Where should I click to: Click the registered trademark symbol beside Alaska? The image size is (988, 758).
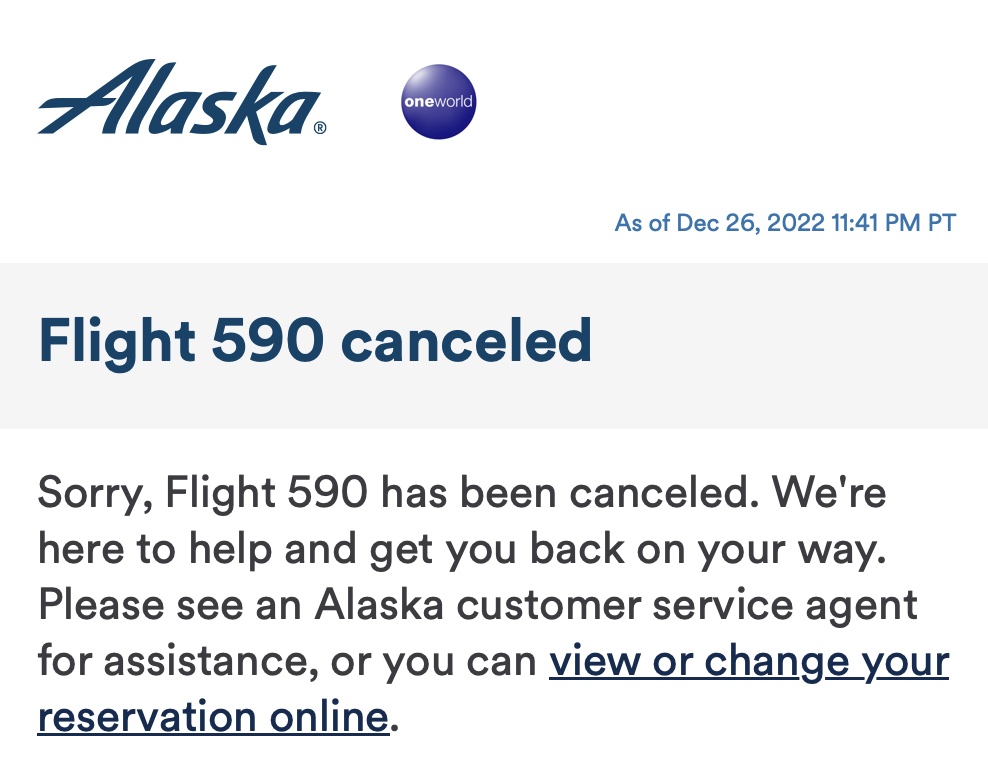(320, 128)
